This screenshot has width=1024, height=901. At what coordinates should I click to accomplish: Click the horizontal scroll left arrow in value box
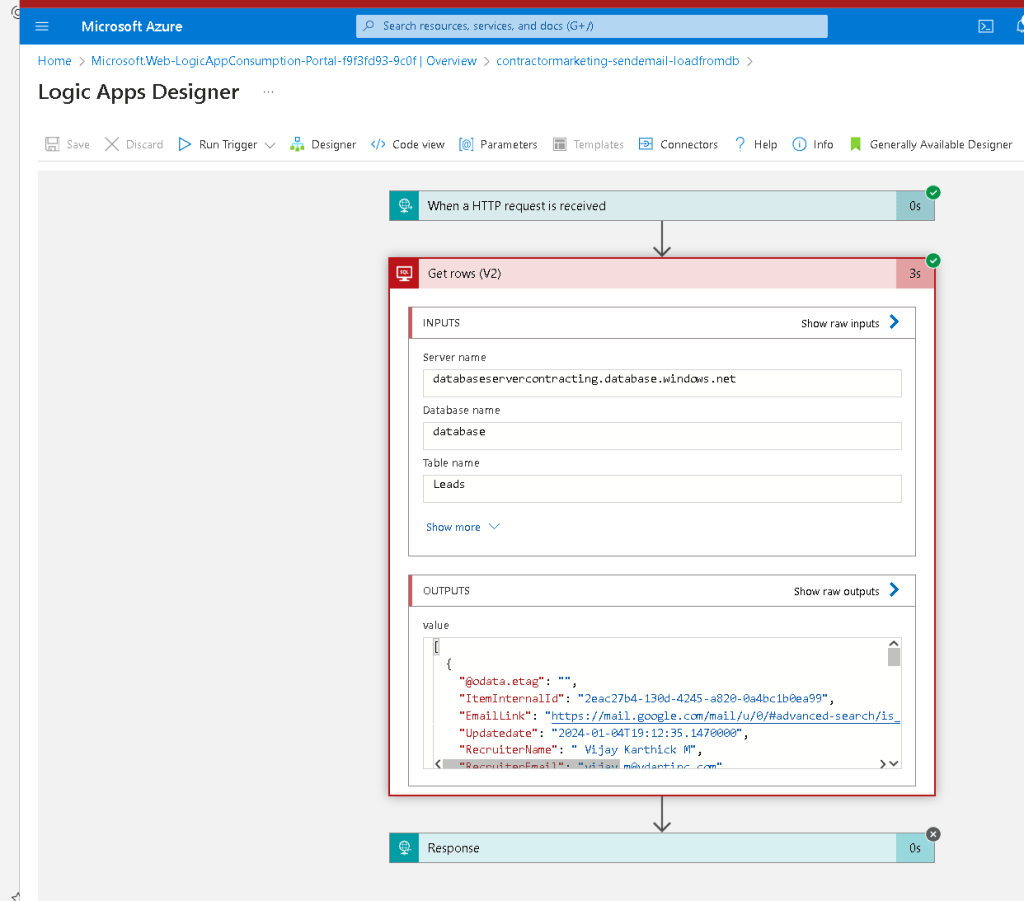point(438,763)
